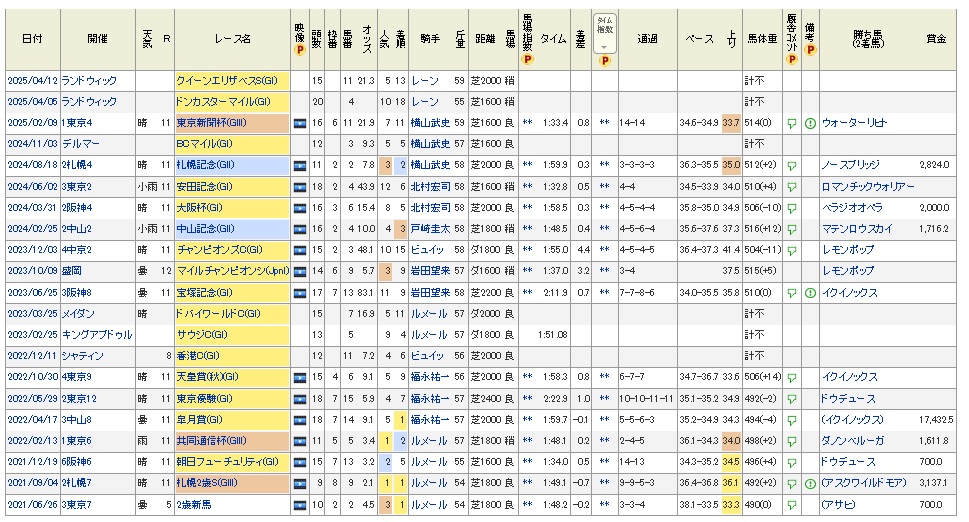Open winner horse ノースブリッジ link
The image size is (969, 522).
[851, 166]
